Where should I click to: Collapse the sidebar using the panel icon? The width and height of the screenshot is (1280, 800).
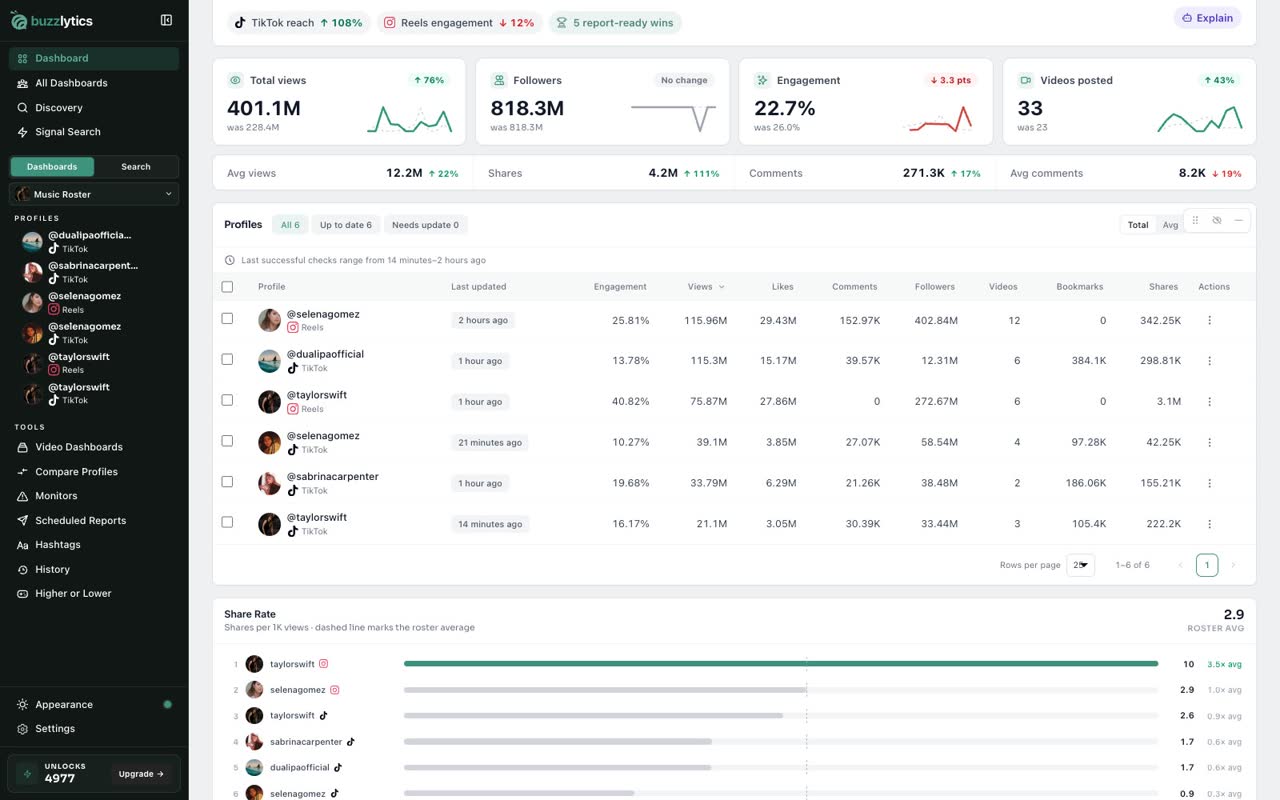[x=166, y=20]
